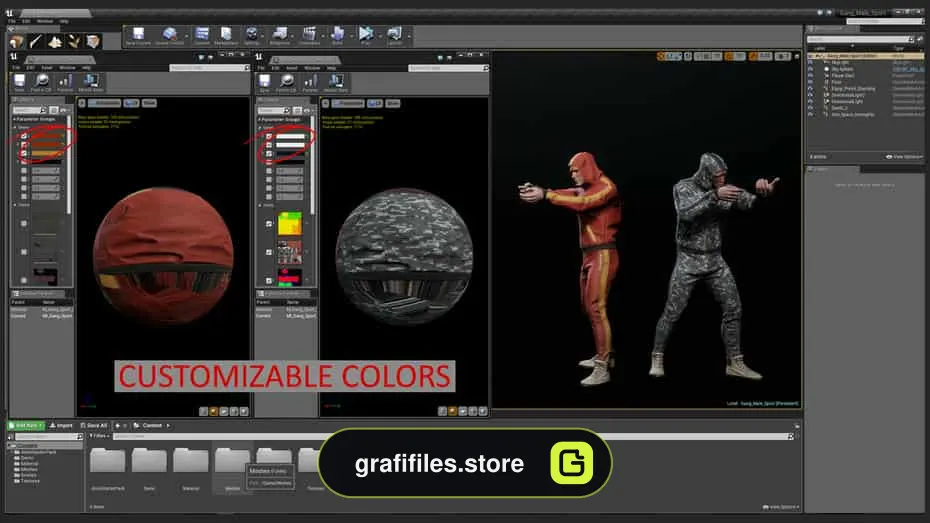Click Find in CB in left material editor

click(42, 82)
